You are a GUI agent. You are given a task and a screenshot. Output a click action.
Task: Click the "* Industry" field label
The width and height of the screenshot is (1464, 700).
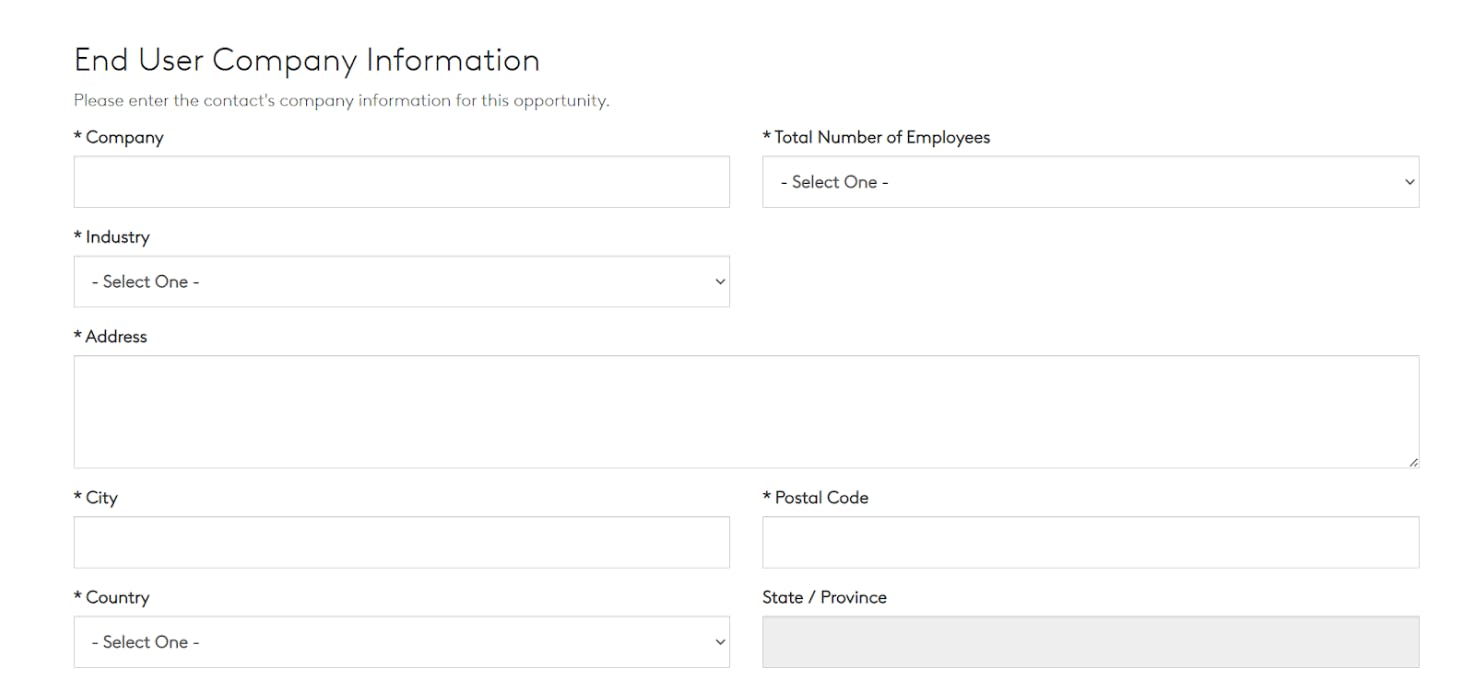pyautogui.click(x=112, y=237)
